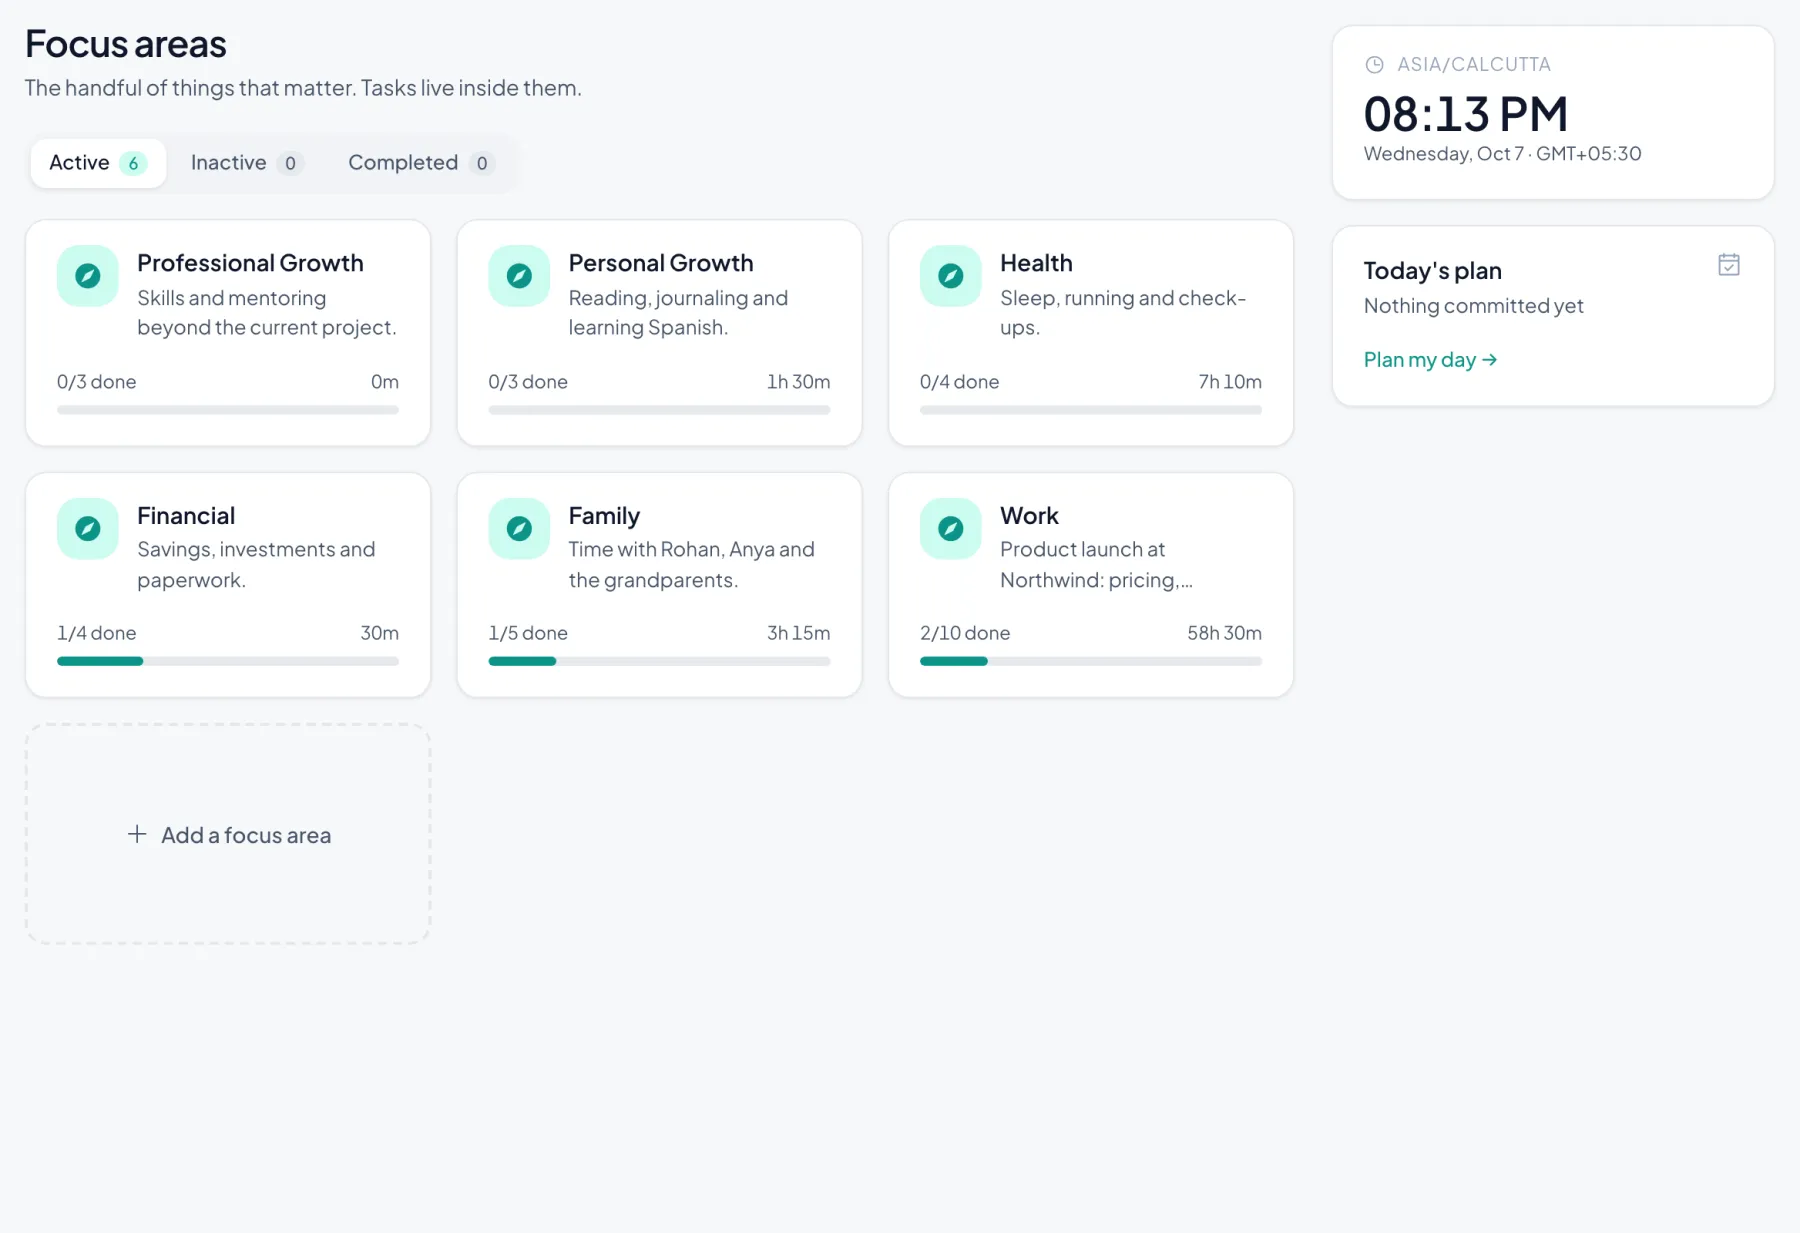Click the '08:13 PM' clock time
The image size is (1800, 1233).
pos(1466,114)
